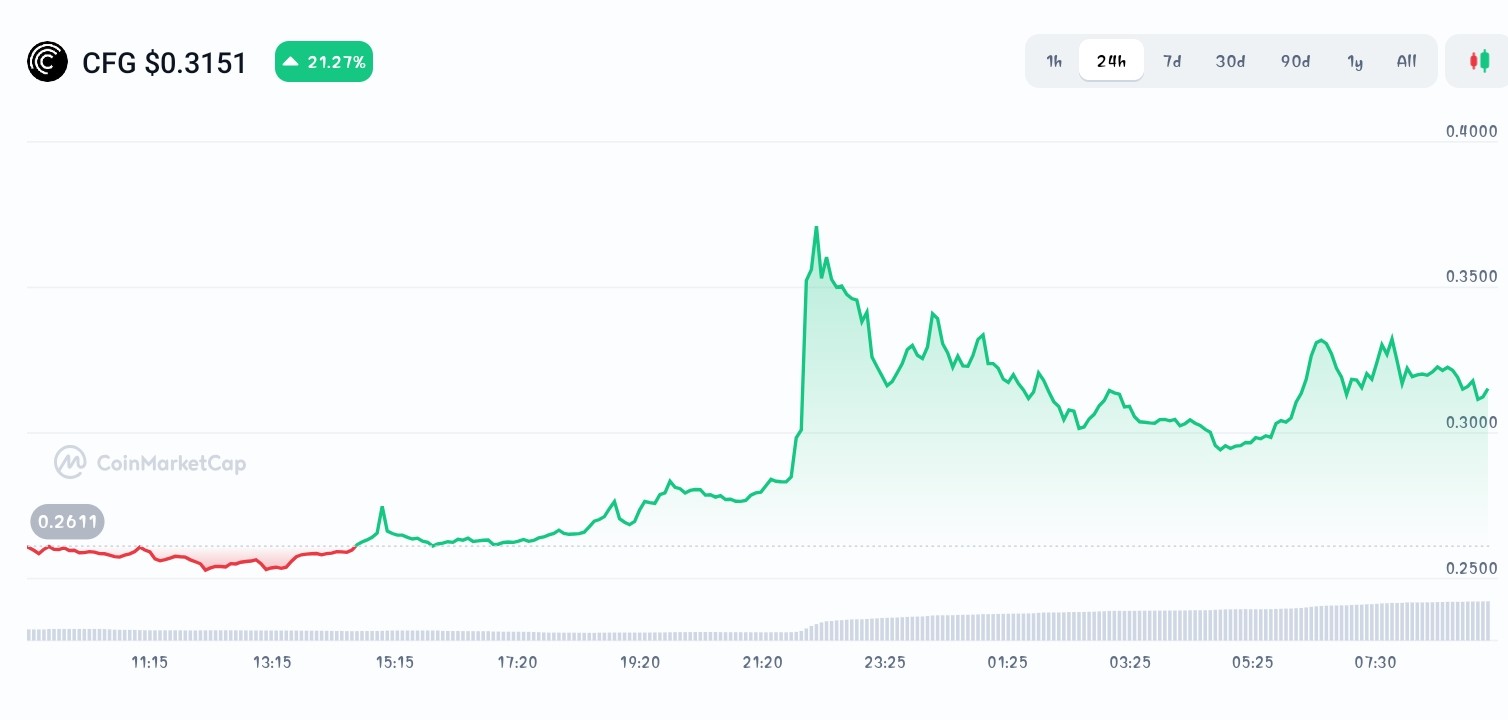Screen dimensions: 1508x720
Task: Click the 19:20 time axis label
Action: 640,662
